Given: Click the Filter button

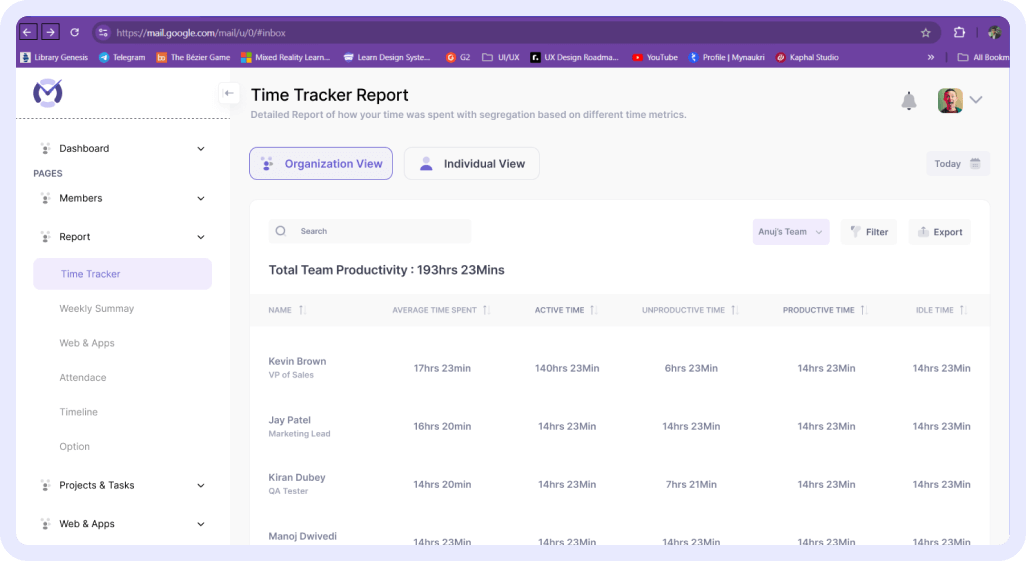Looking at the screenshot, I should [868, 232].
